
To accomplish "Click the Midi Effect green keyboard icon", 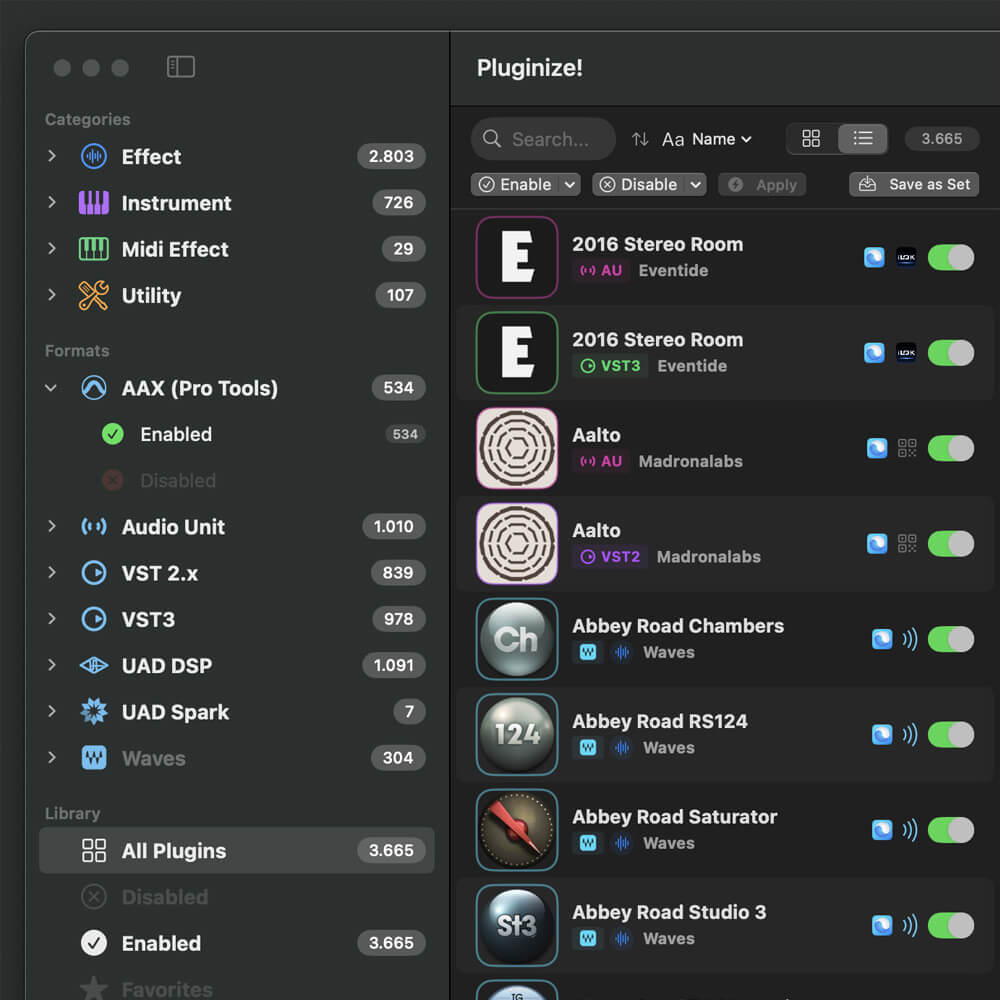I will (94, 249).
